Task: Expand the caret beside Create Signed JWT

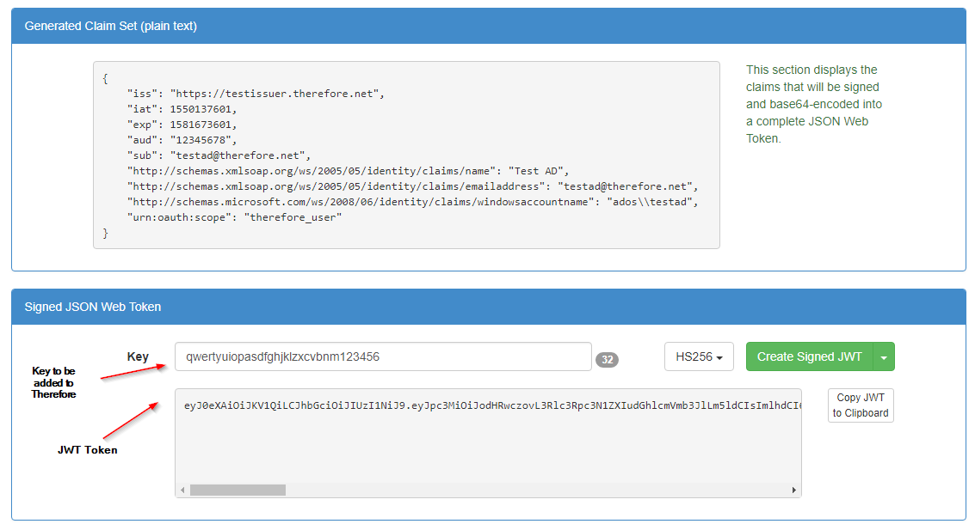Action: pyautogui.click(x=884, y=357)
